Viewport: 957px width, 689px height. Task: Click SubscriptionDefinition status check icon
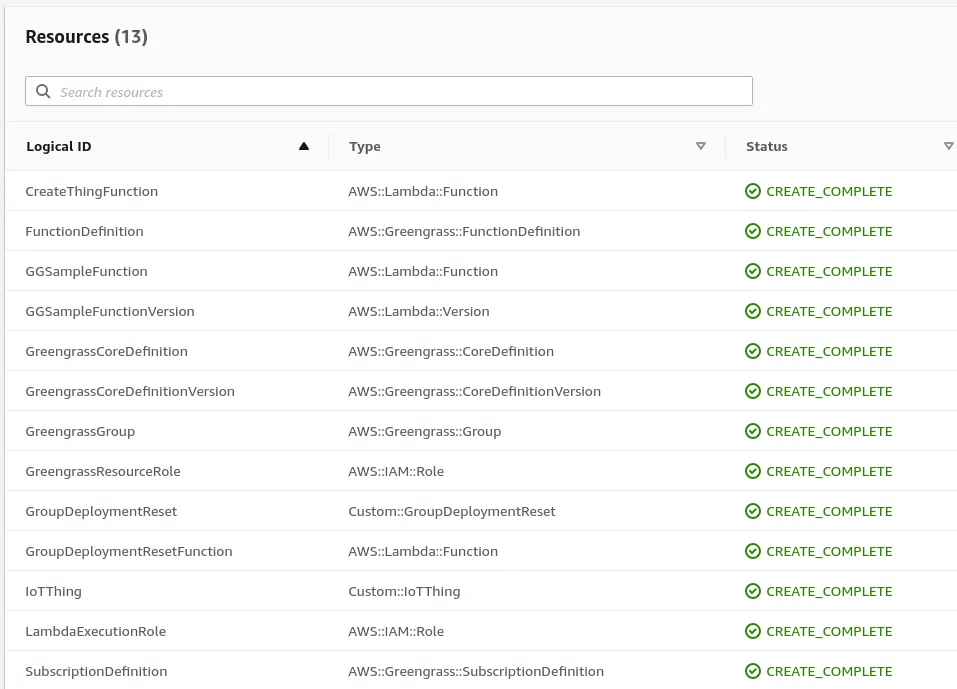coord(753,671)
